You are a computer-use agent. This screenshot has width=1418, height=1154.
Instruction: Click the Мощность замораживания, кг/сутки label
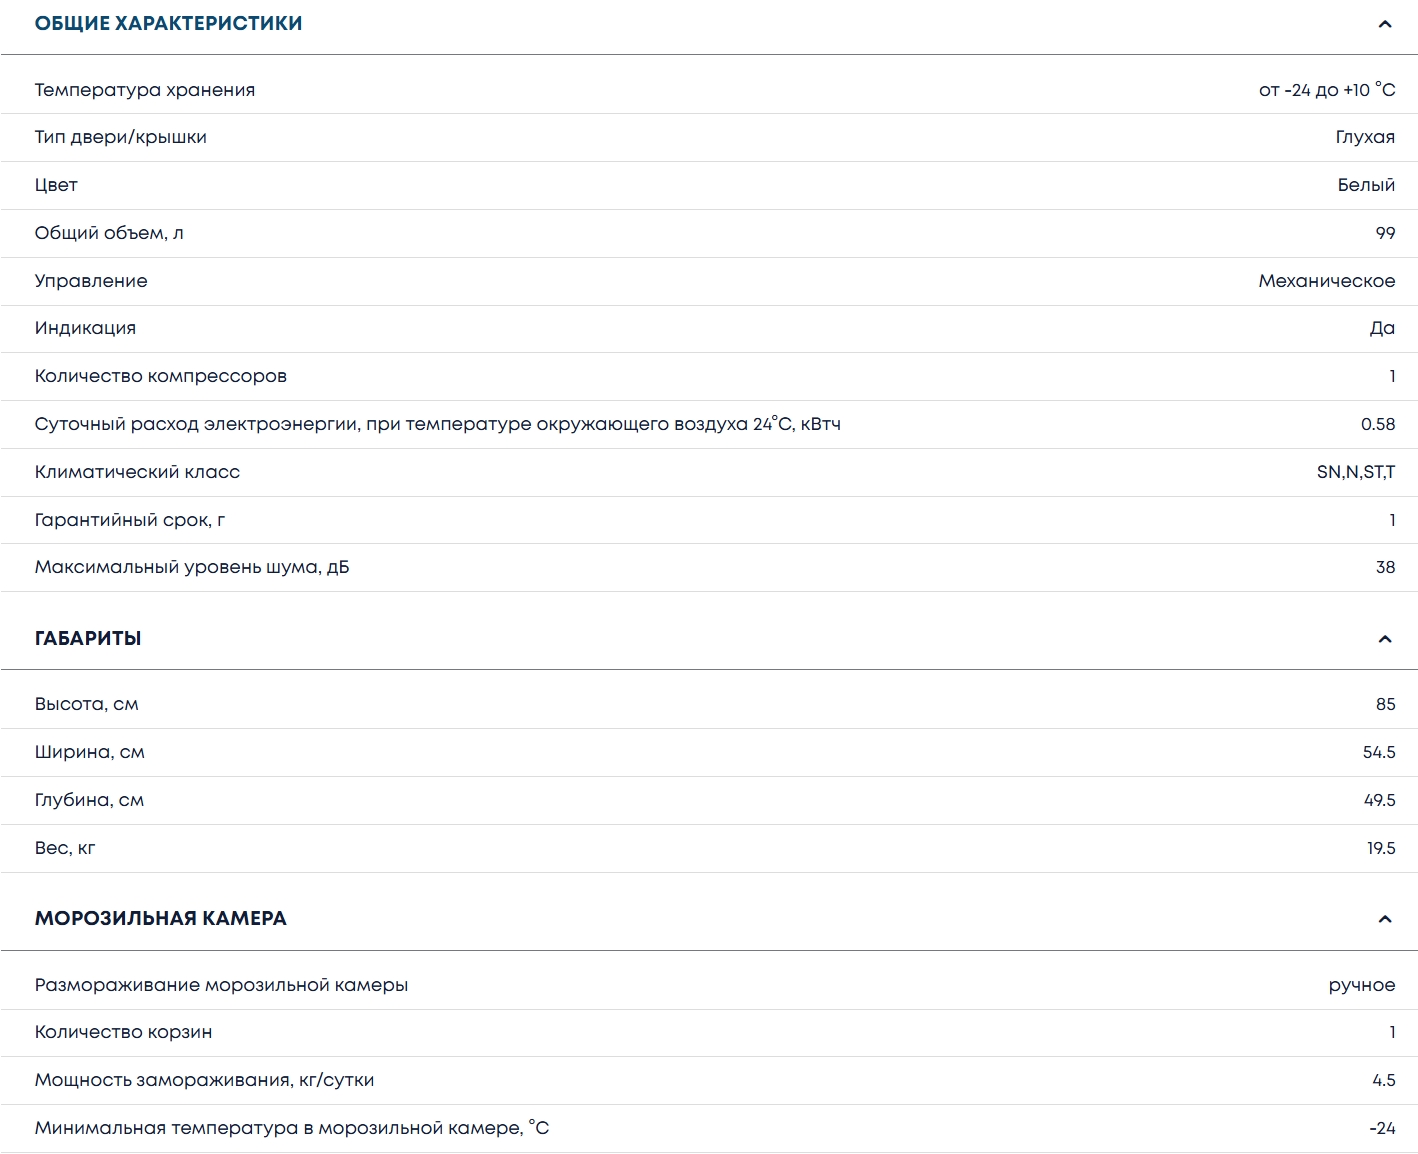[204, 1080]
